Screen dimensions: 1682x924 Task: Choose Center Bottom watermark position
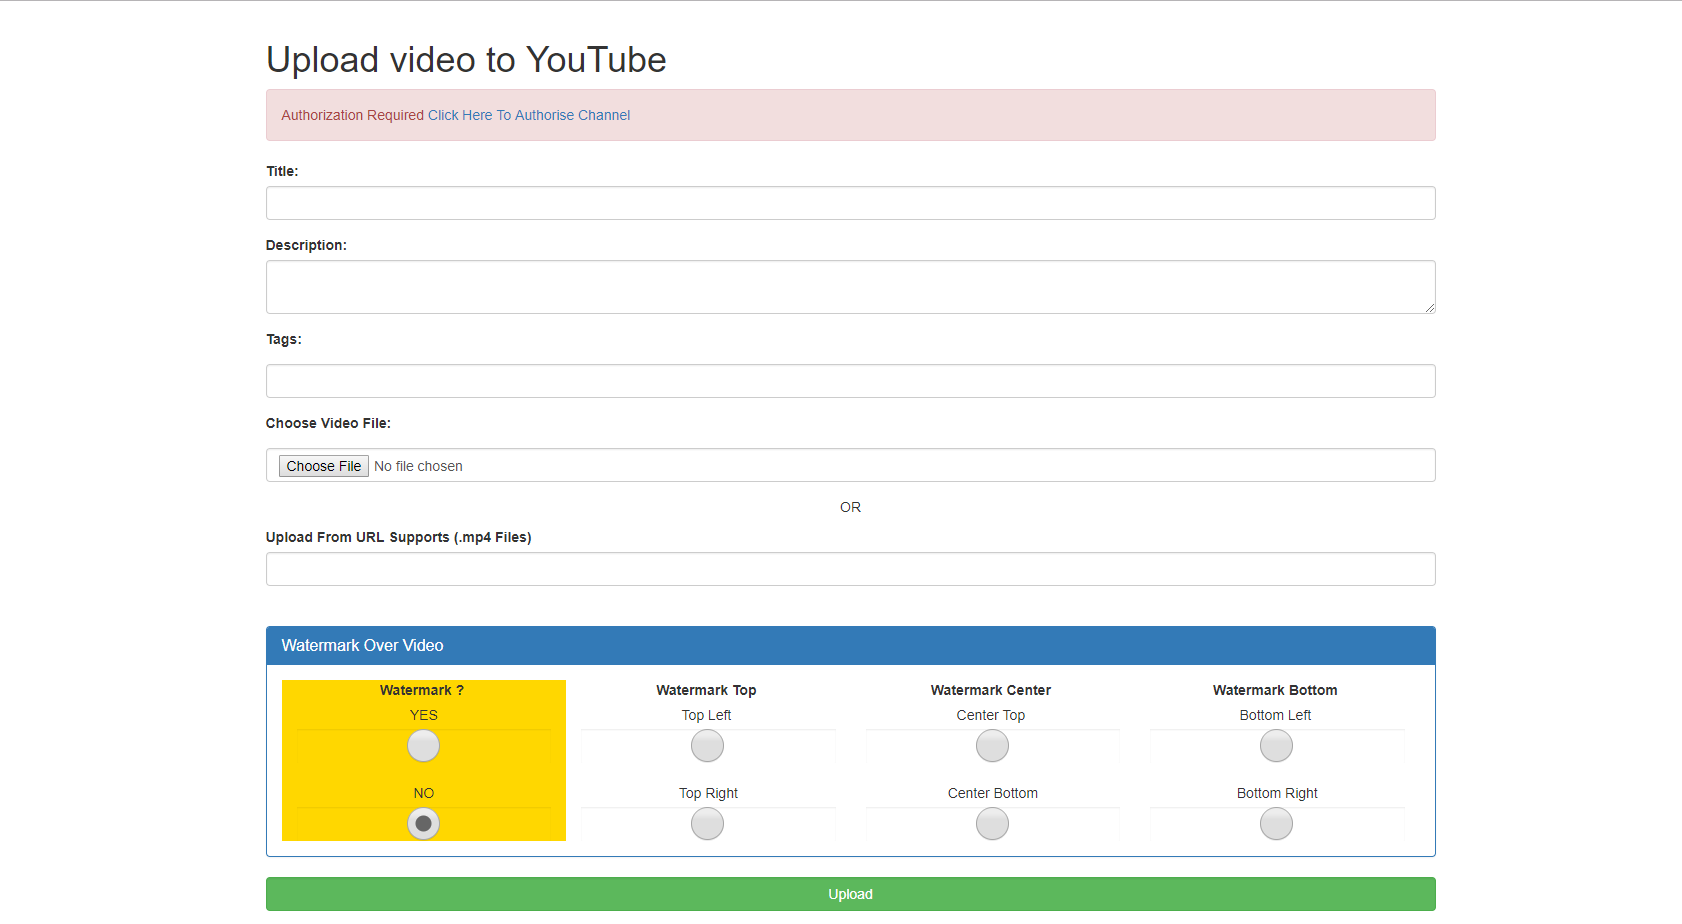click(x=992, y=824)
